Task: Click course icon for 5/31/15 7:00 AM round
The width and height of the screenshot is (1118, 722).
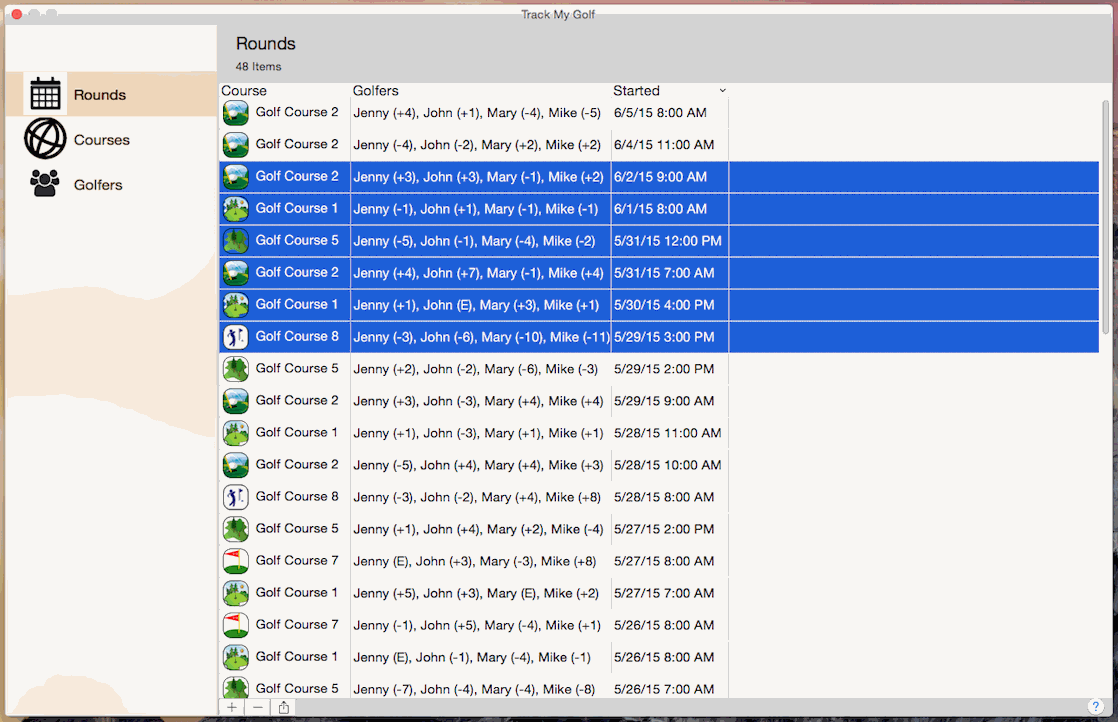Action: 235,273
